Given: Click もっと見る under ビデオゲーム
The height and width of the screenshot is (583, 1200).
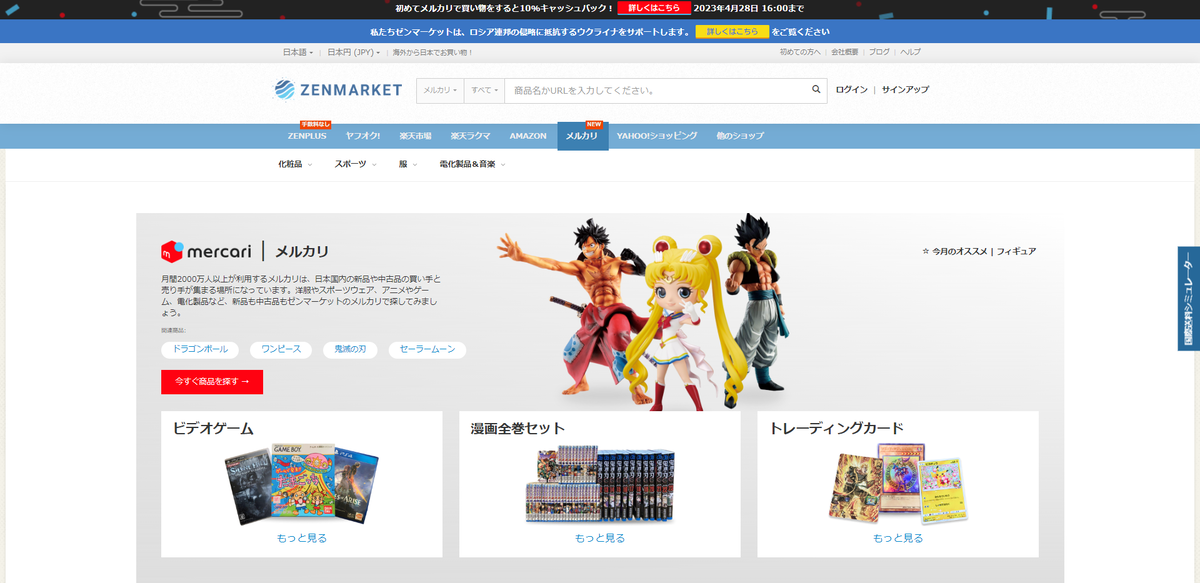Looking at the screenshot, I should (x=301, y=538).
